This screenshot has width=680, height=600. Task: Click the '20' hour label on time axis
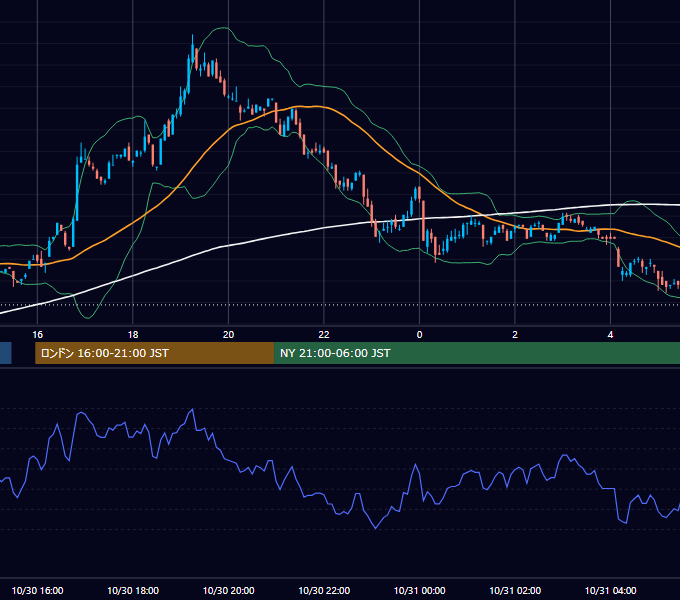tap(229, 335)
